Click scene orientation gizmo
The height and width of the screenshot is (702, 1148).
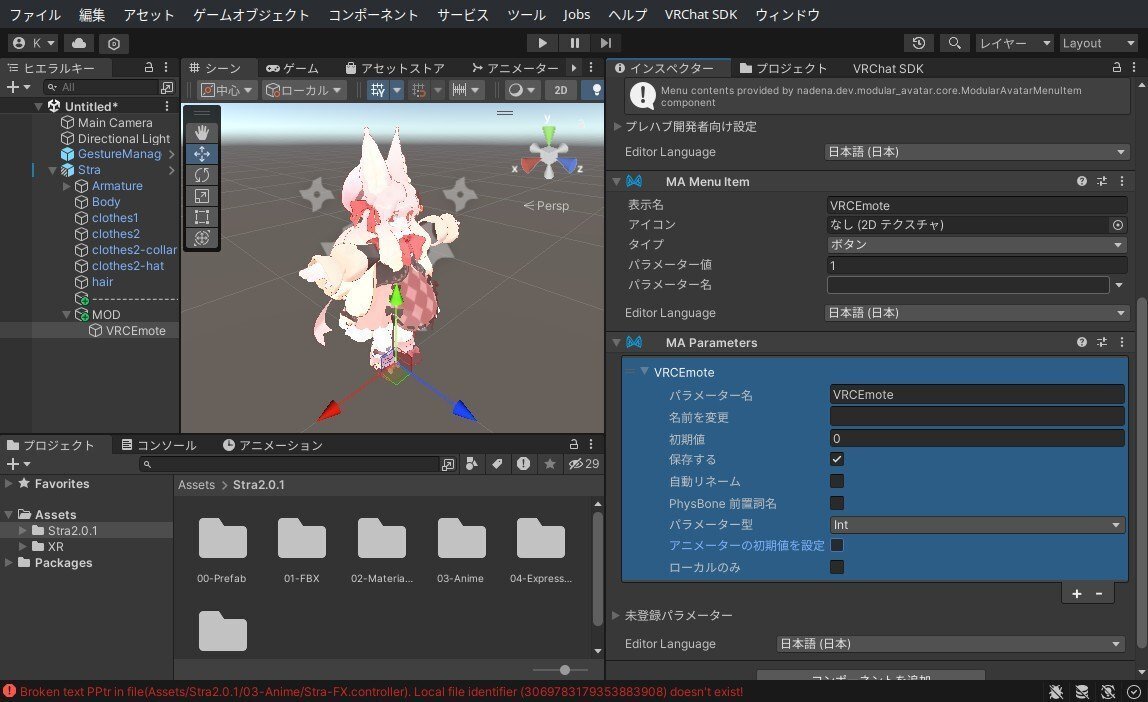click(548, 154)
